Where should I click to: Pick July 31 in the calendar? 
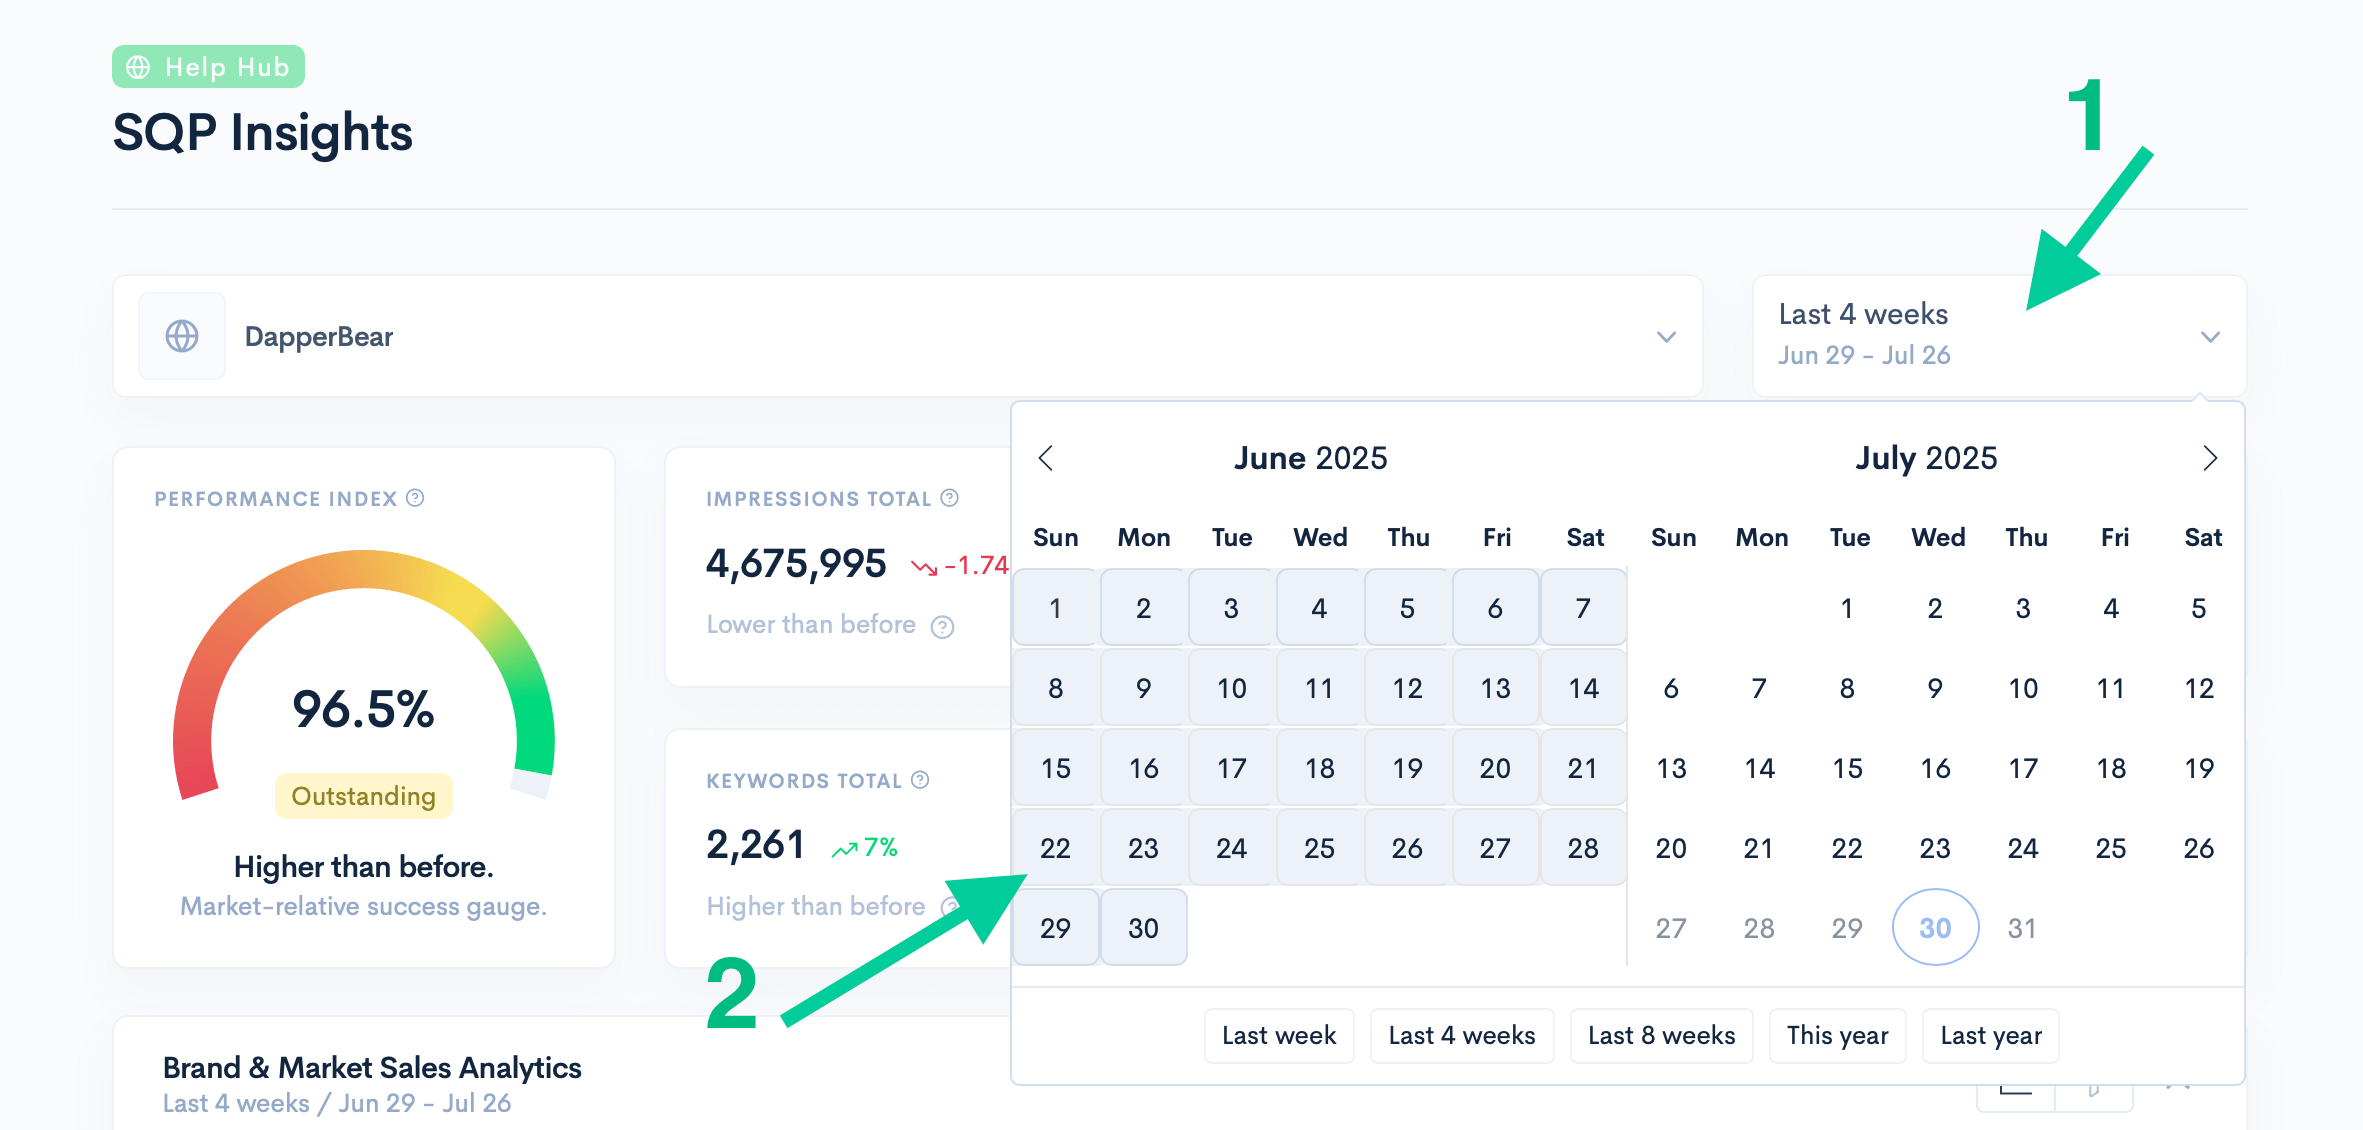click(x=2024, y=928)
